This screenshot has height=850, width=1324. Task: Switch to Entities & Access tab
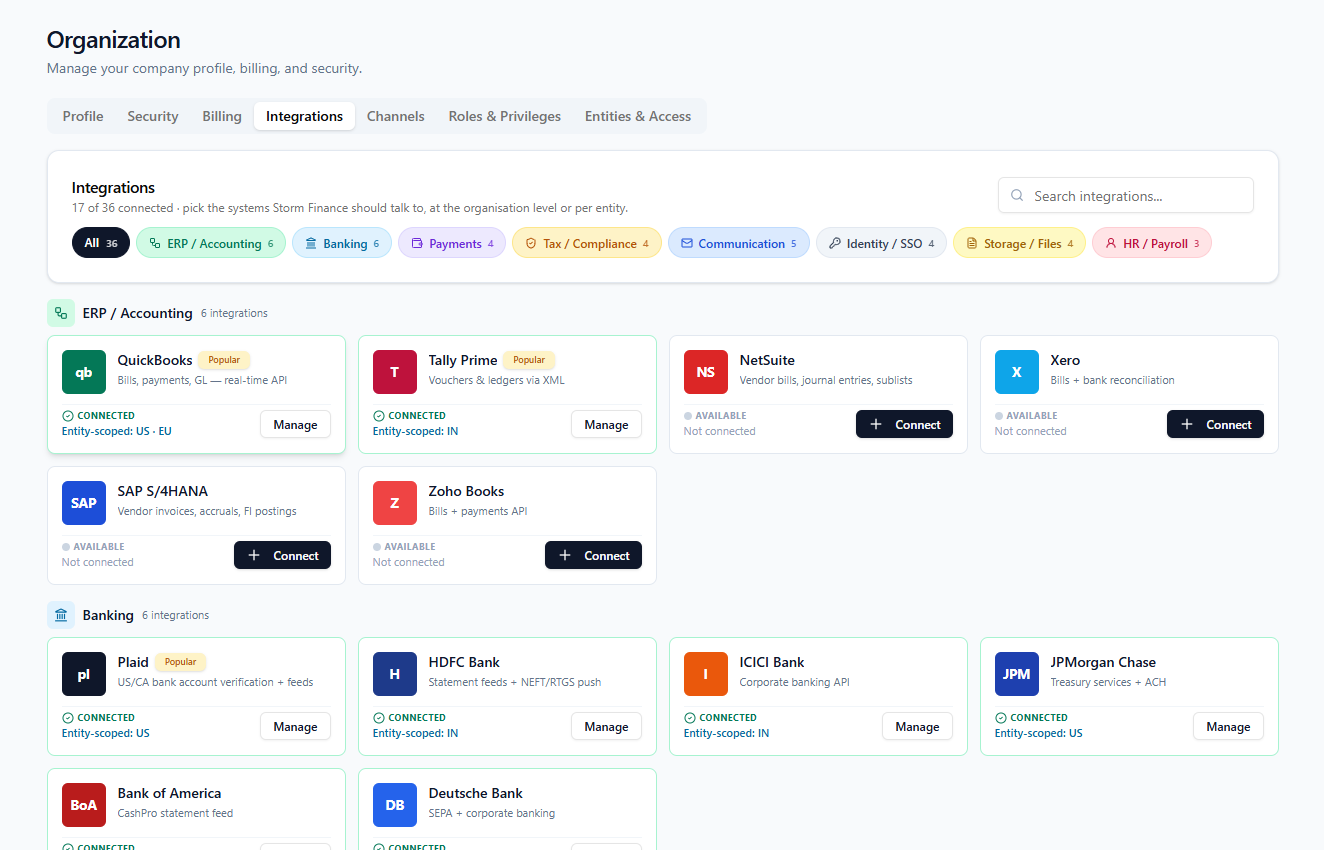(x=638, y=116)
